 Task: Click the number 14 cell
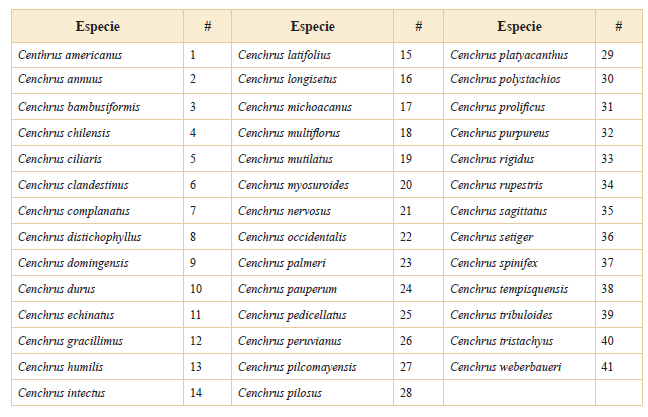[207, 393]
